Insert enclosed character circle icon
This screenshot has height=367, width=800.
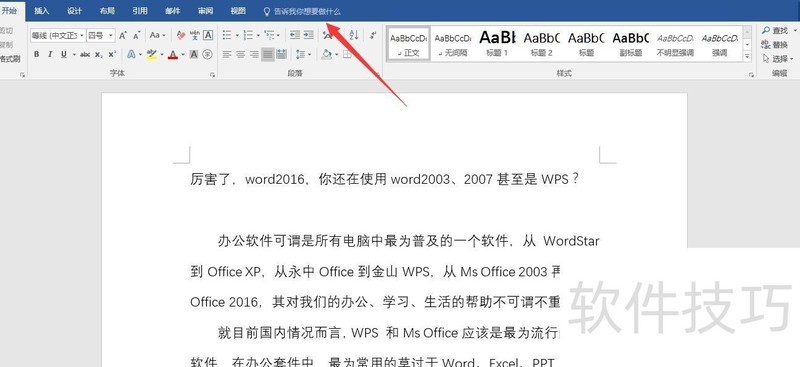tap(207, 54)
